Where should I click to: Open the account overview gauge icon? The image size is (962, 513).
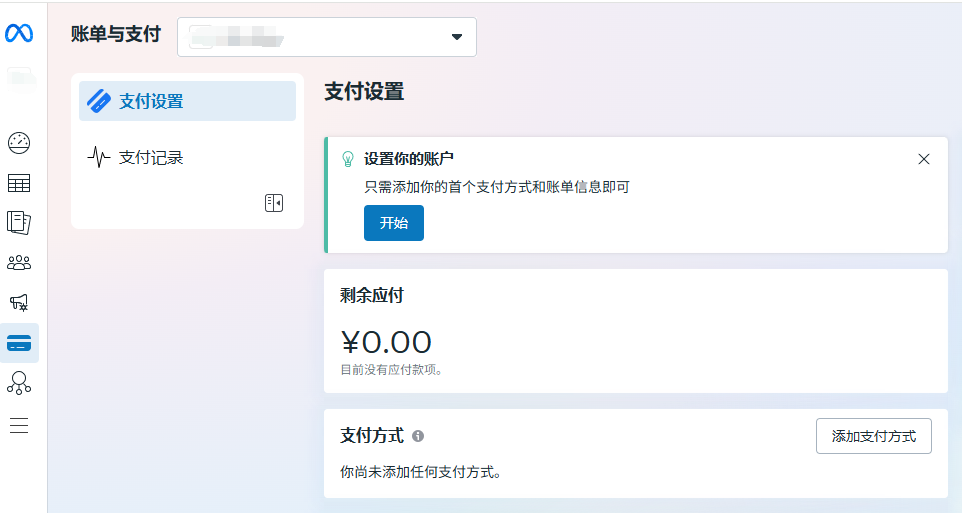tap(19, 143)
